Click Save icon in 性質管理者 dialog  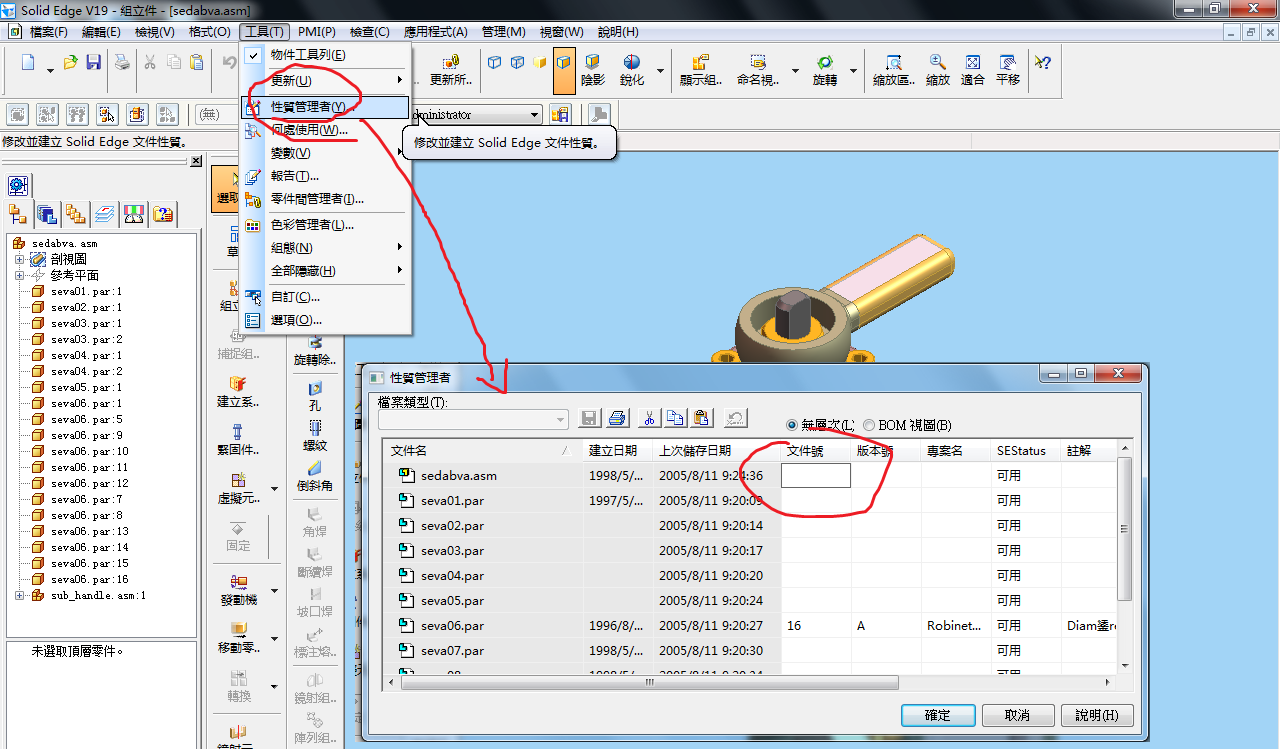click(x=590, y=418)
